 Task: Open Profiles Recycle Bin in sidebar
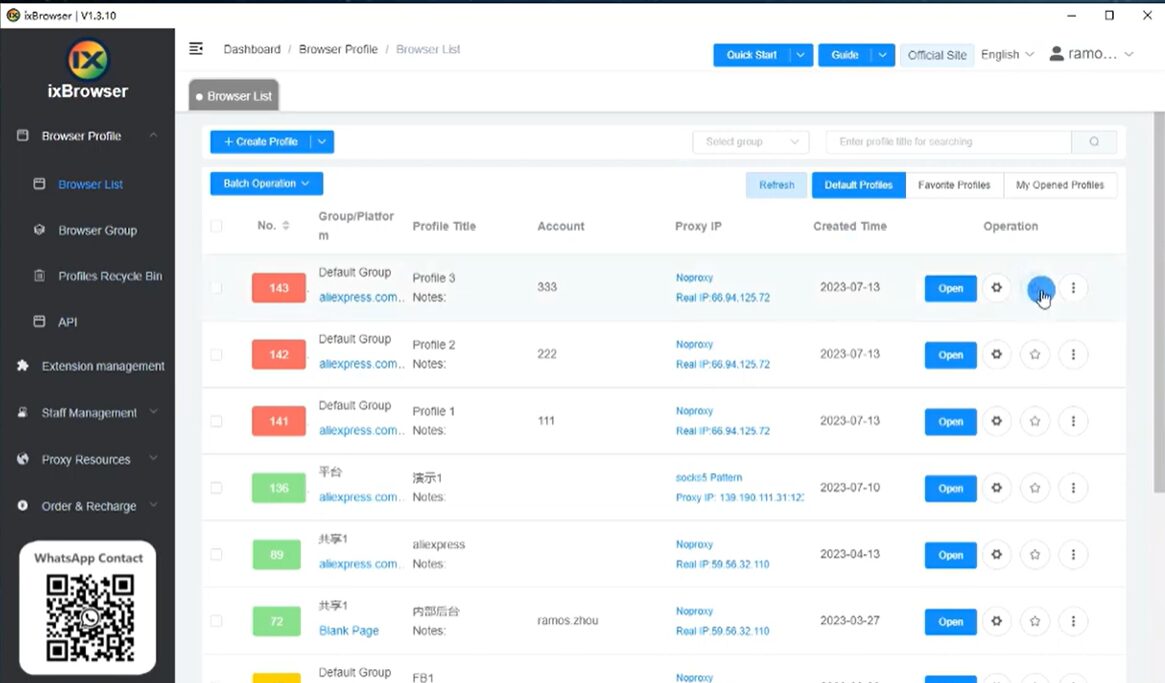(110, 276)
